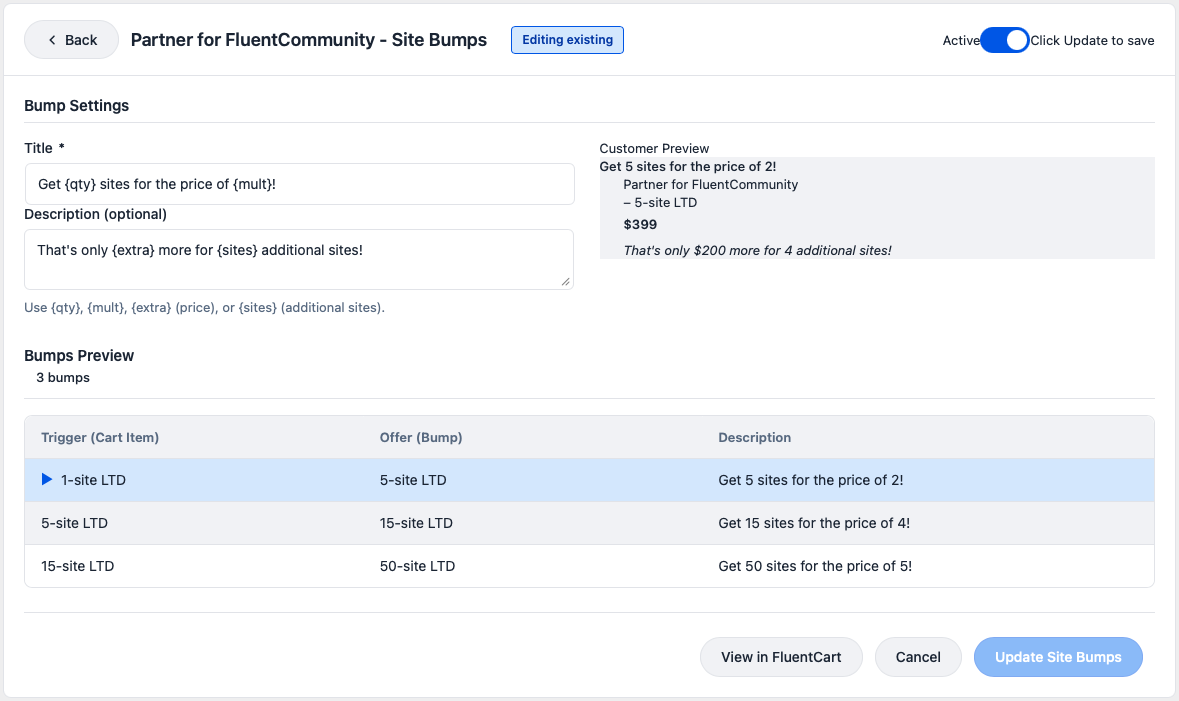Click the $399 price in preview

coord(640,224)
